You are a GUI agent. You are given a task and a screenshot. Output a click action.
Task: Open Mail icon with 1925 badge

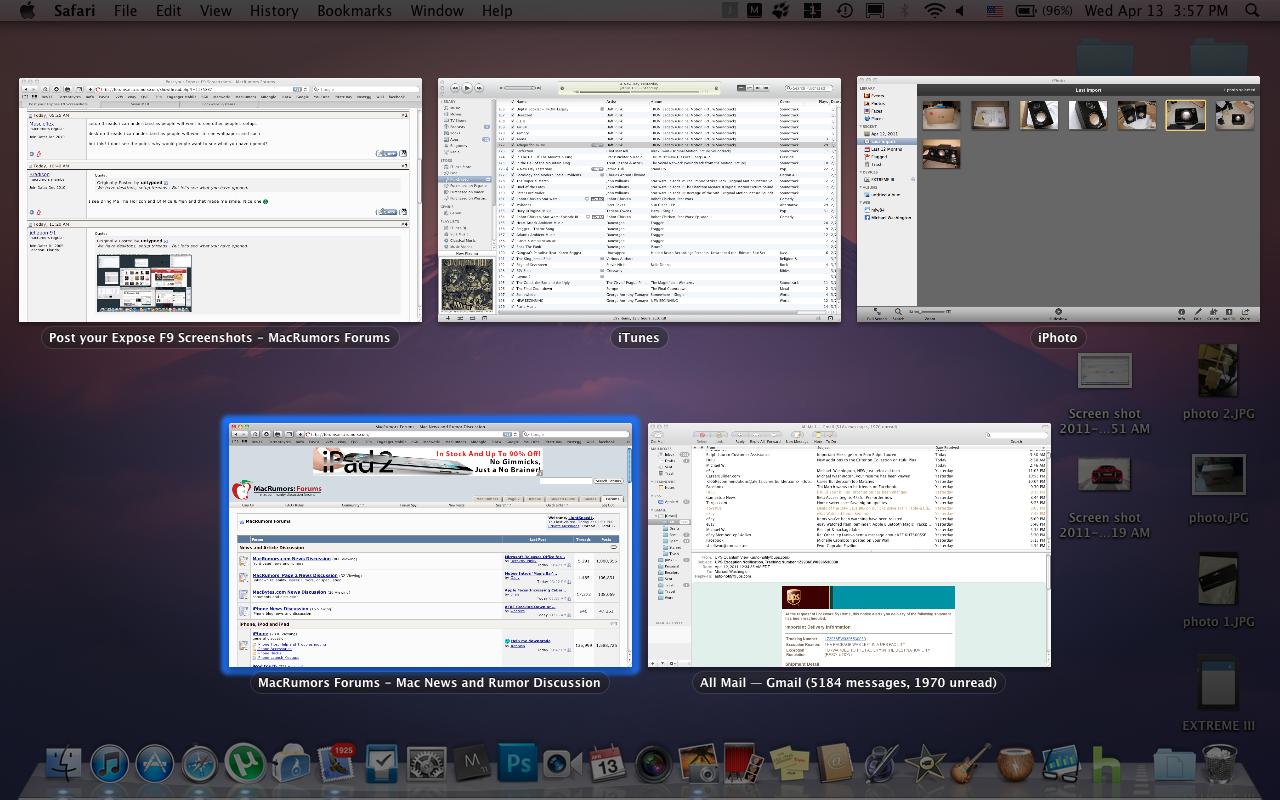pos(336,764)
